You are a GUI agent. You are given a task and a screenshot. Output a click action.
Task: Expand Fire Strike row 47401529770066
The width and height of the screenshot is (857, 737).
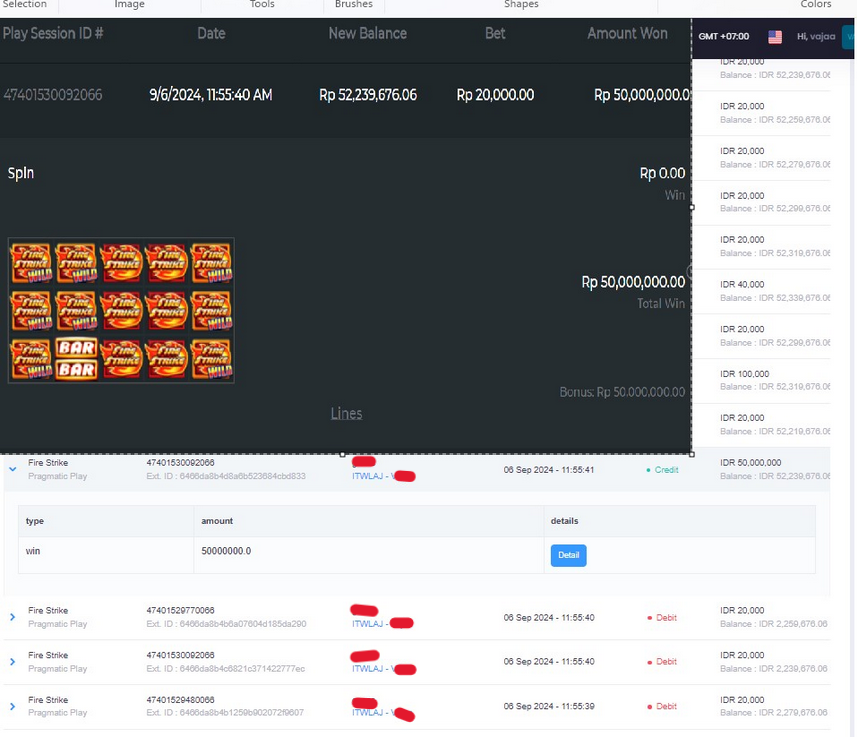point(13,617)
